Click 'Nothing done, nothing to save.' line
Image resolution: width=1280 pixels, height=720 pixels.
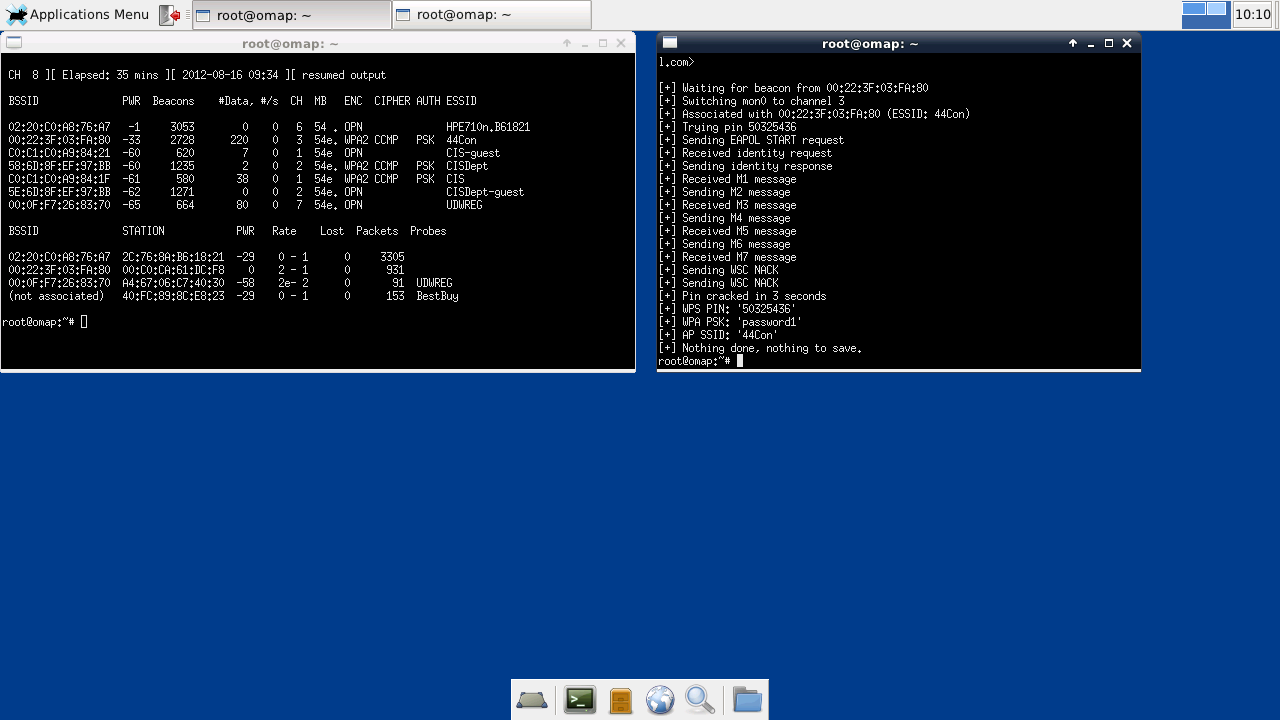point(760,348)
